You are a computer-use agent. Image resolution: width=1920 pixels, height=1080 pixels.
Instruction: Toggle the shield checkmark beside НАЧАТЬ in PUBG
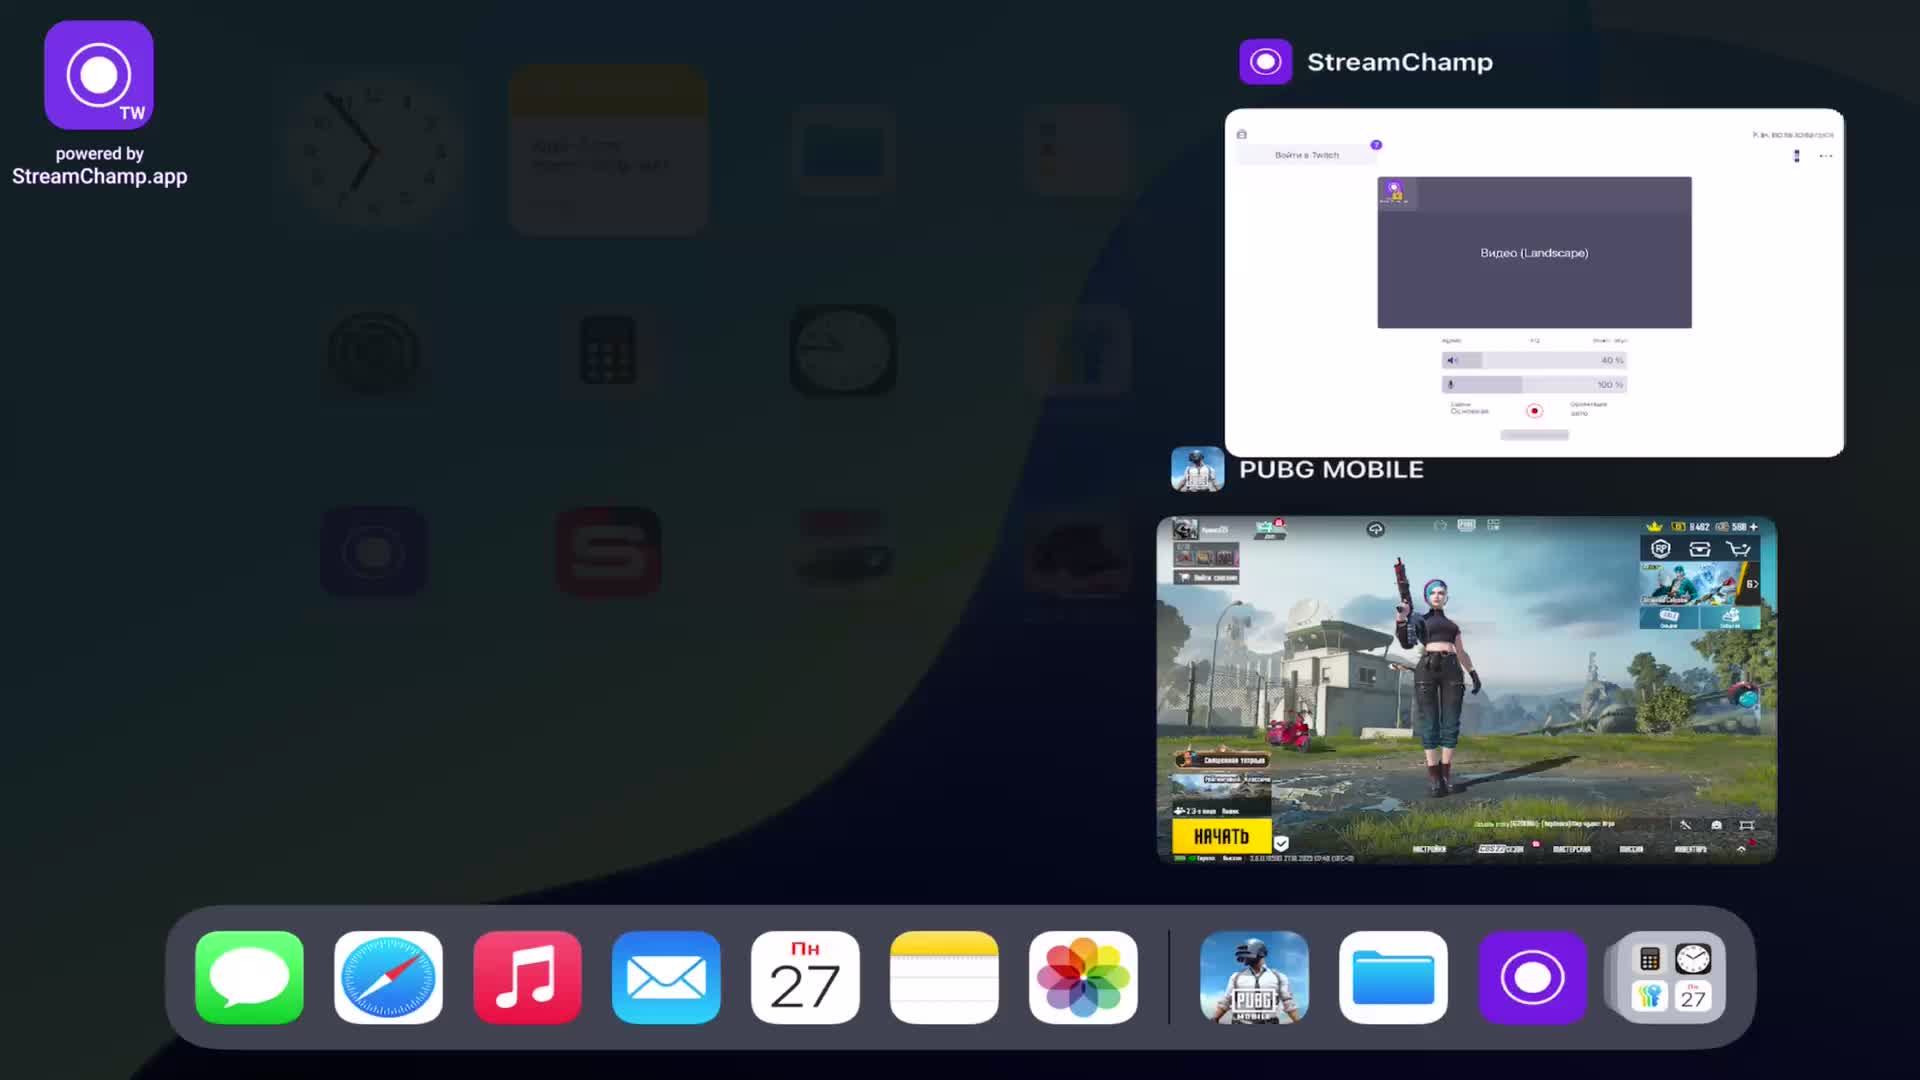click(x=1281, y=843)
